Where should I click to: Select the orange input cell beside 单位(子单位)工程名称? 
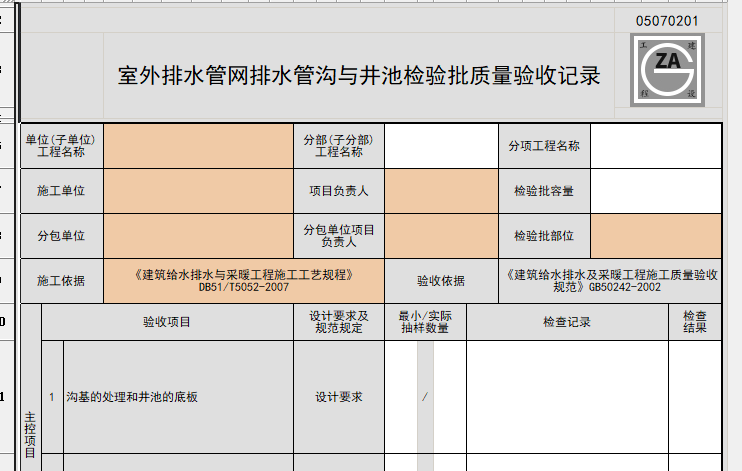[x=197, y=146]
